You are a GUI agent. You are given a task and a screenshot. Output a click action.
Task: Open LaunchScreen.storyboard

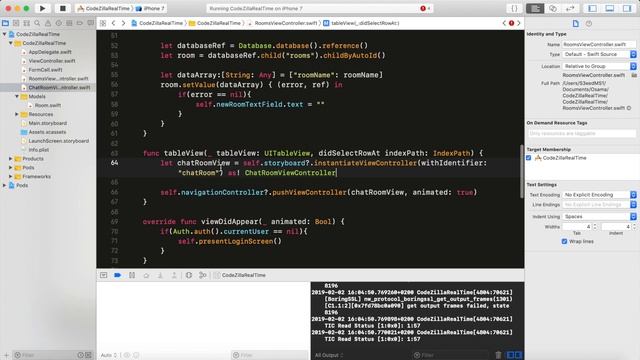[x=58, y=141]
